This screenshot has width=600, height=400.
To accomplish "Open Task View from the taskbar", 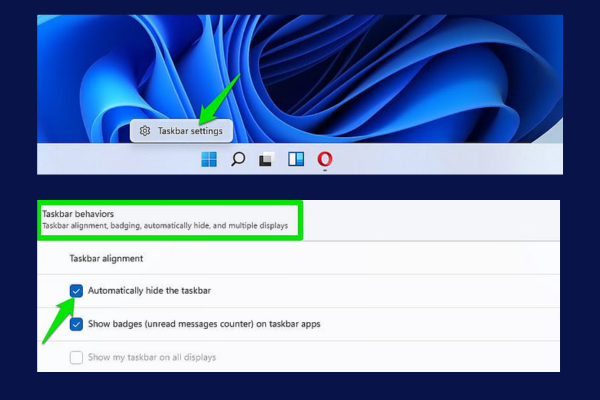I will click(267, 159).
